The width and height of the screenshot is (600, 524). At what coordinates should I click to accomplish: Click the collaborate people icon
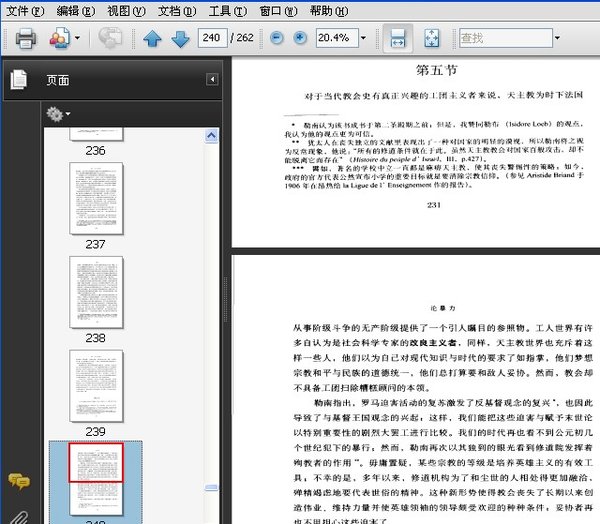59,38
